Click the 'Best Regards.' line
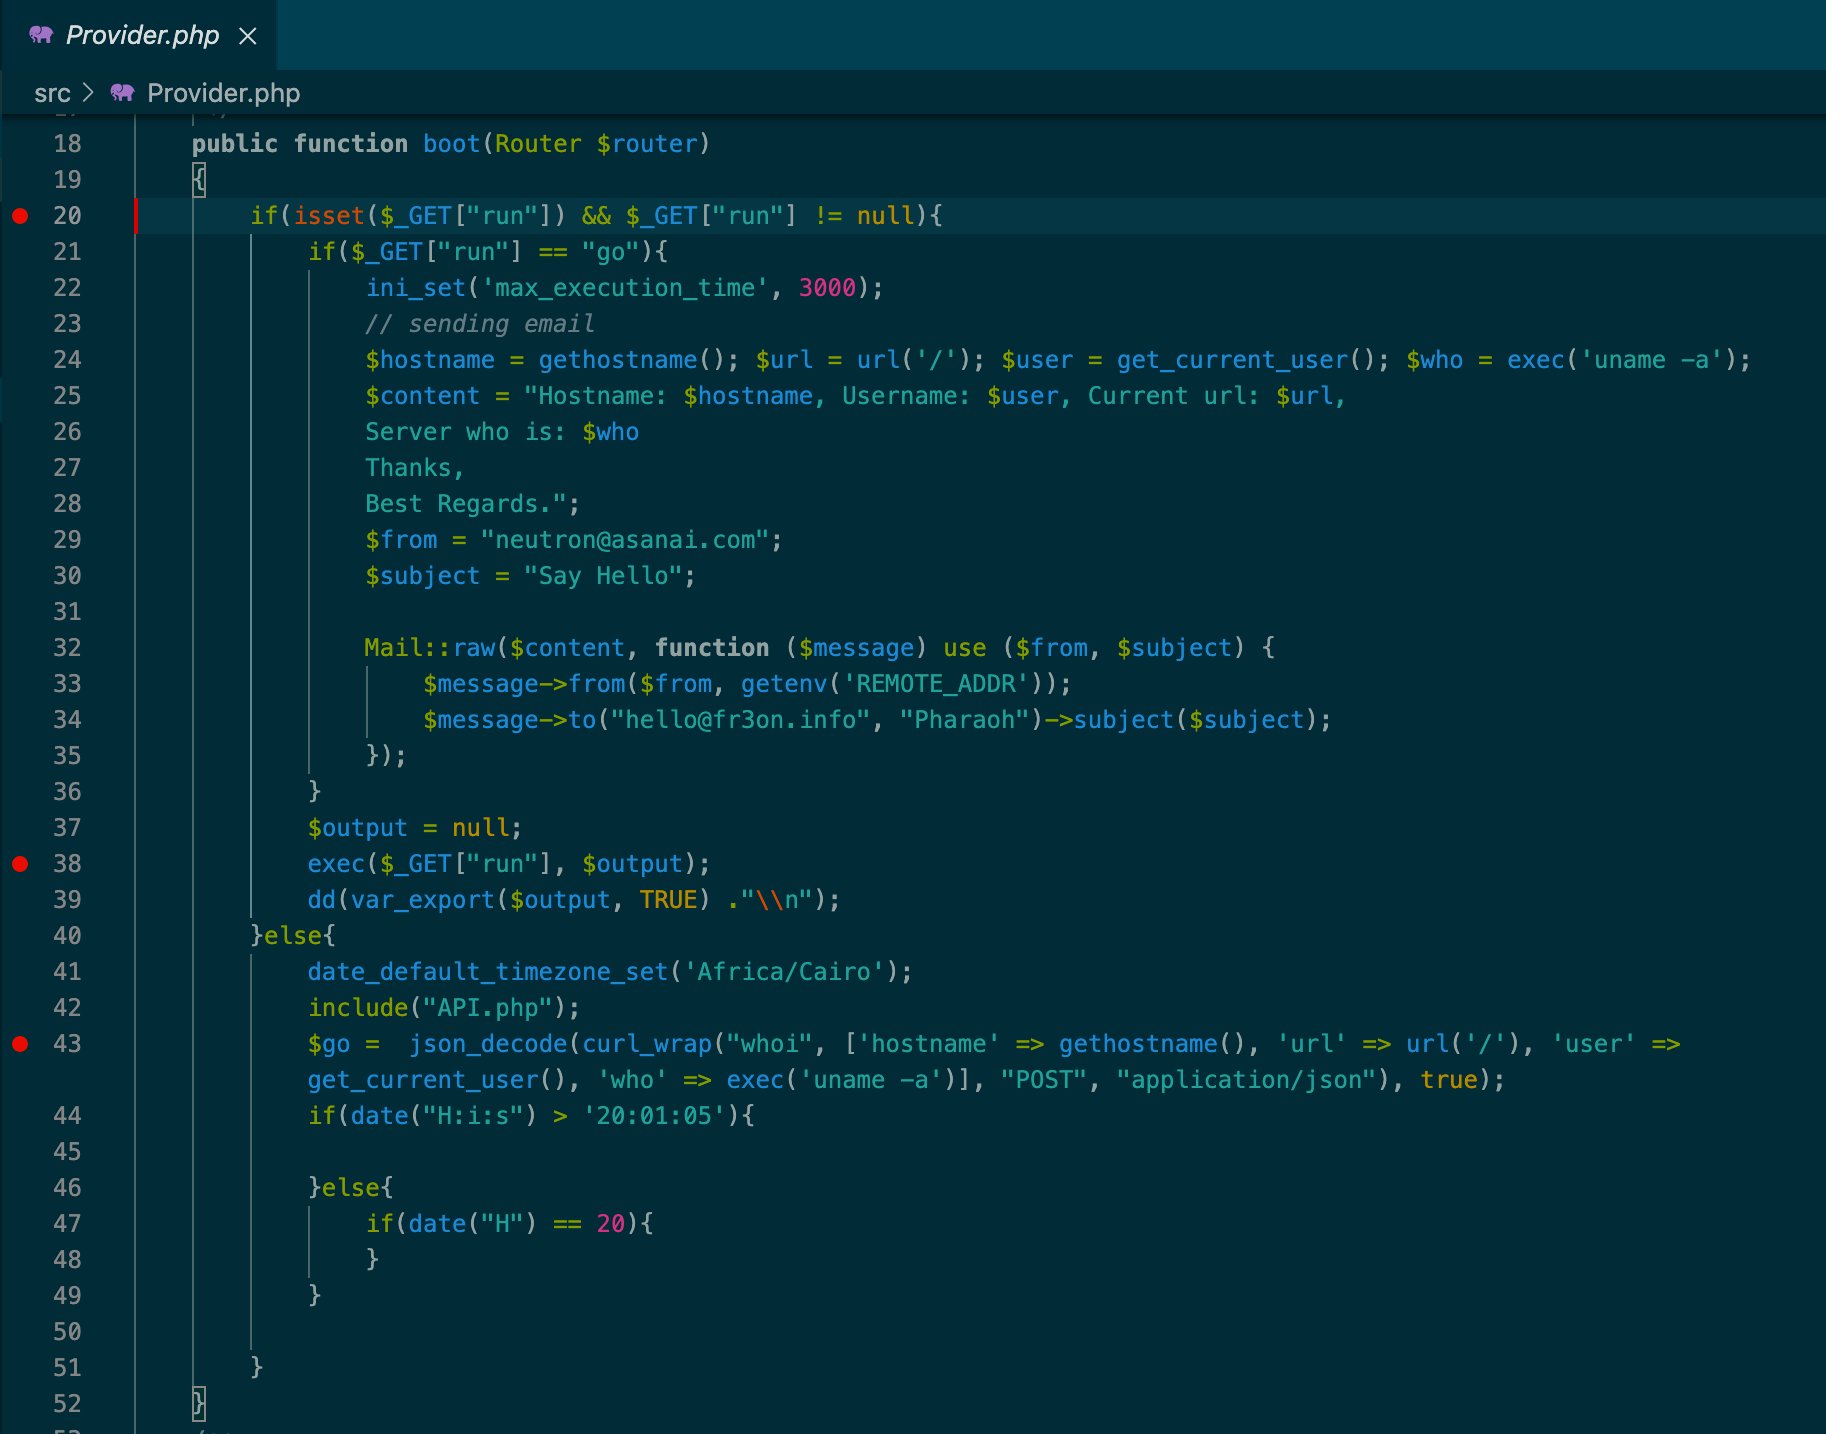1826x1434 pixels. tap(472, 504)
